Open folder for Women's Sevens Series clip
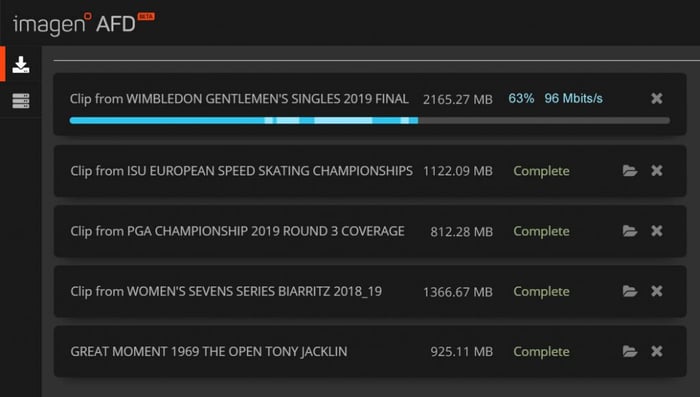The image size is (700, 397). click(x=630, y=291)
